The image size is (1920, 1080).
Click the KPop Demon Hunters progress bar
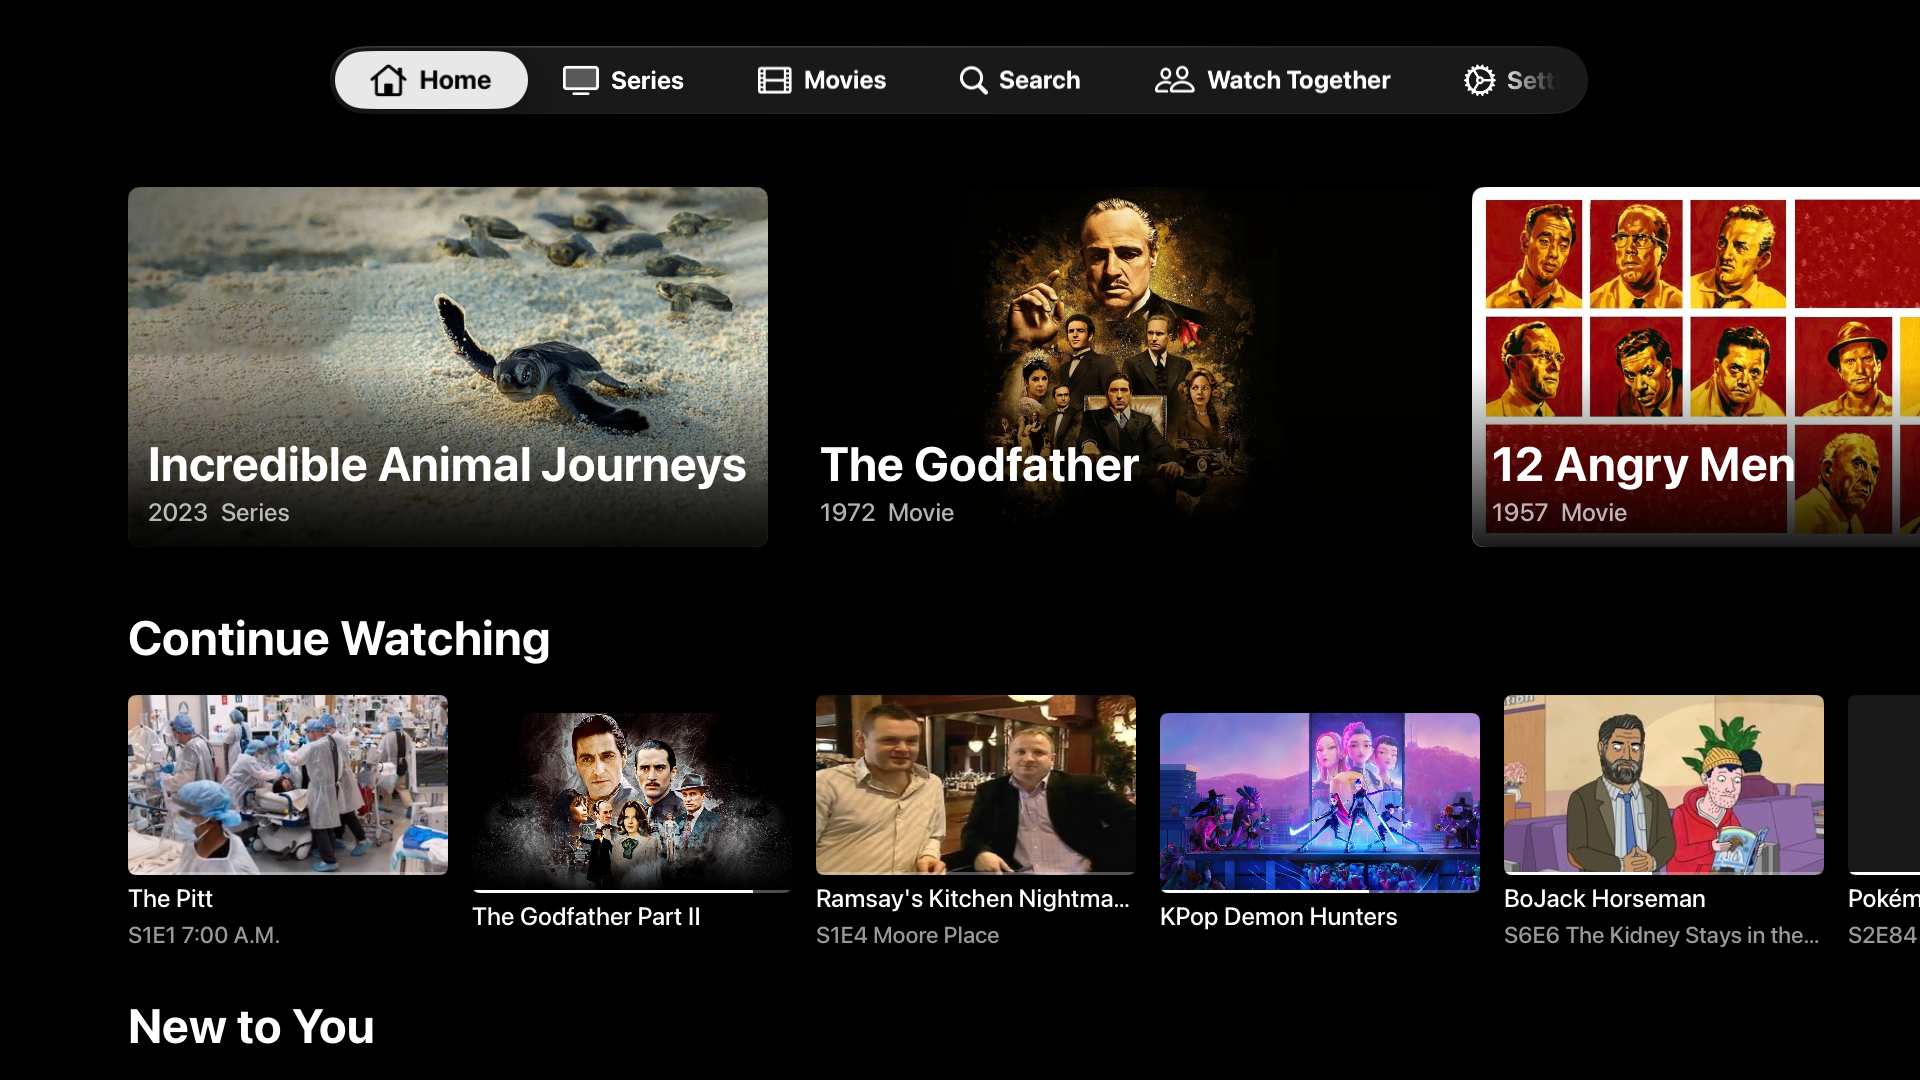click(1320, 891)
